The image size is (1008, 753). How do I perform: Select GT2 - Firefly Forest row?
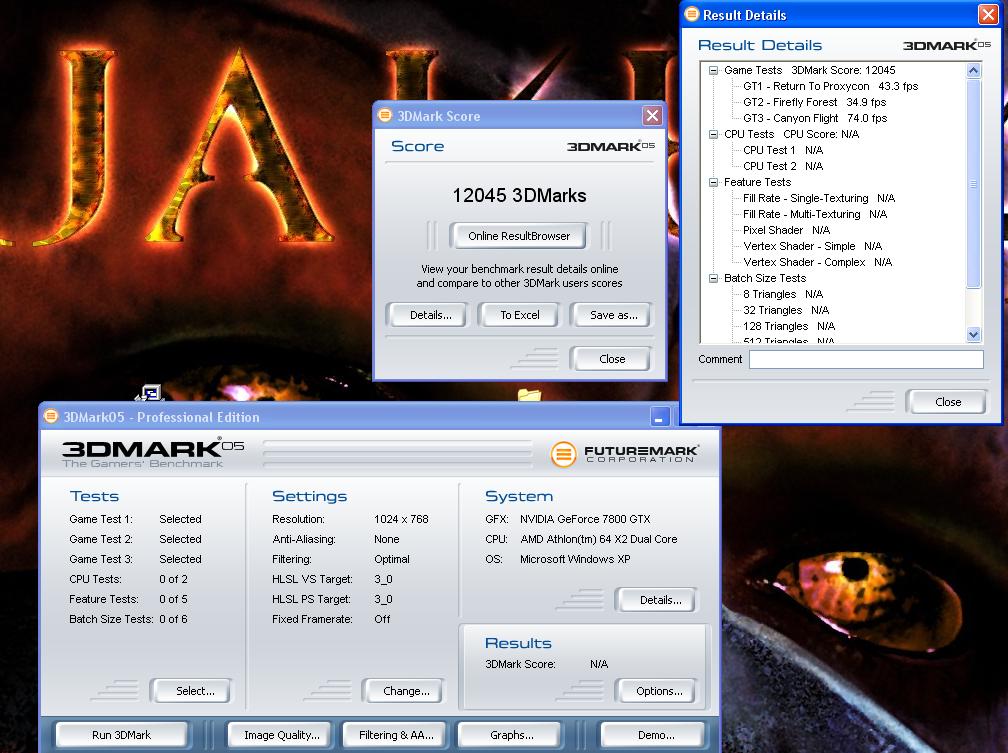point(814,102)
